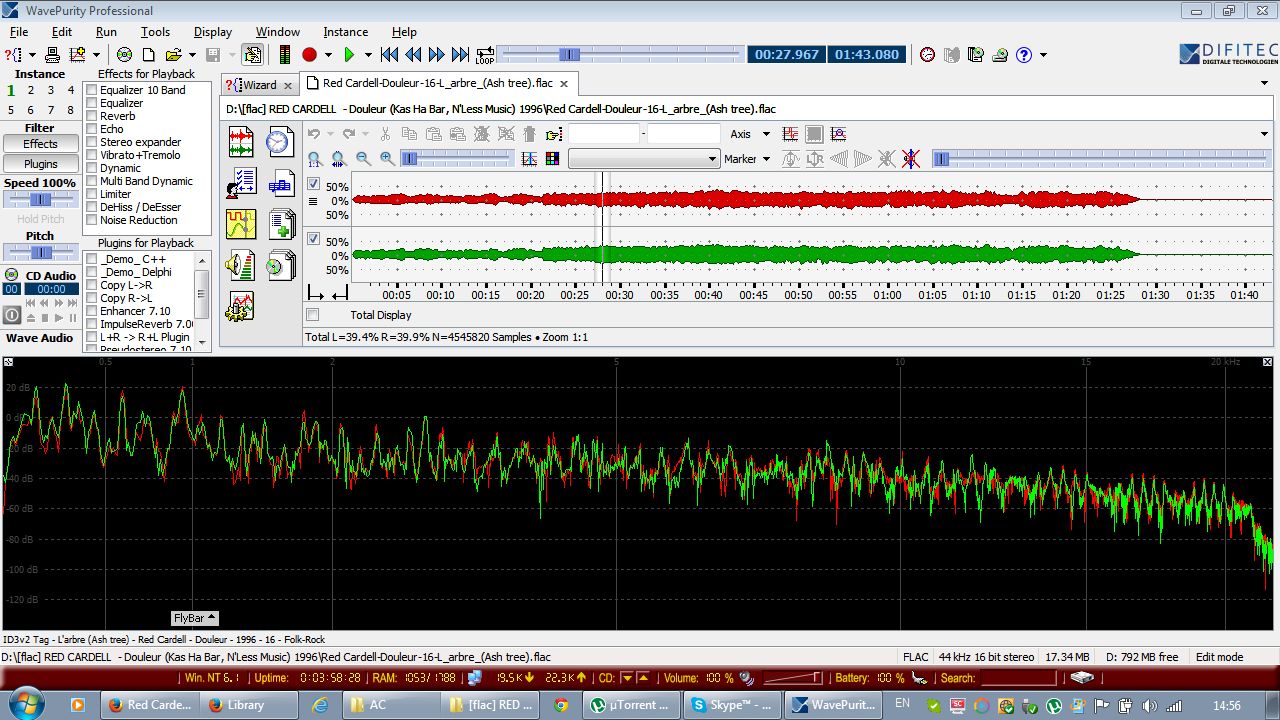Start playback with the green Play button
The image size is (1280, 720).
click(349, 55)
